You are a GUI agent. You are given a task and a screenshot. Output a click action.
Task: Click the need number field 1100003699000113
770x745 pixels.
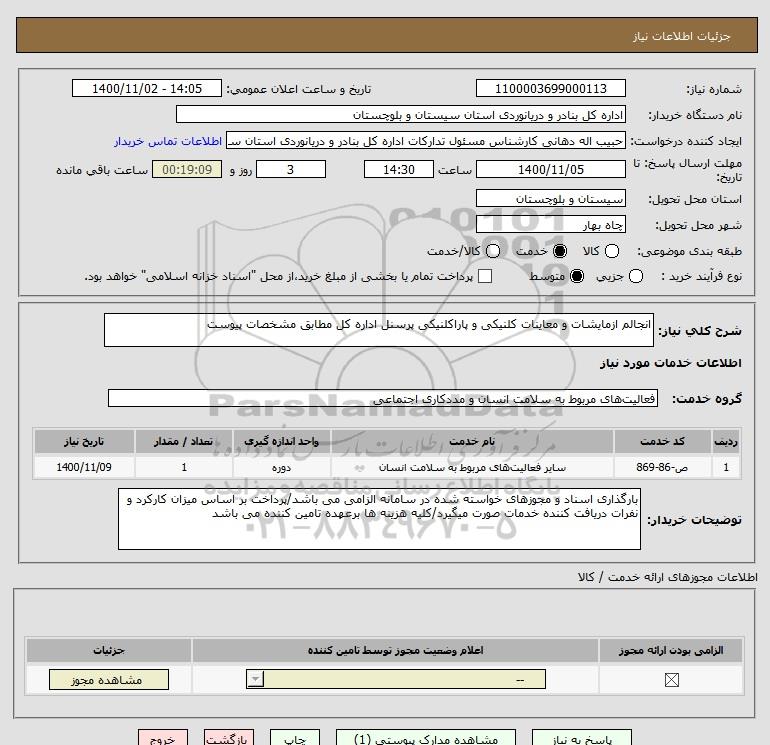coord(550,88)
